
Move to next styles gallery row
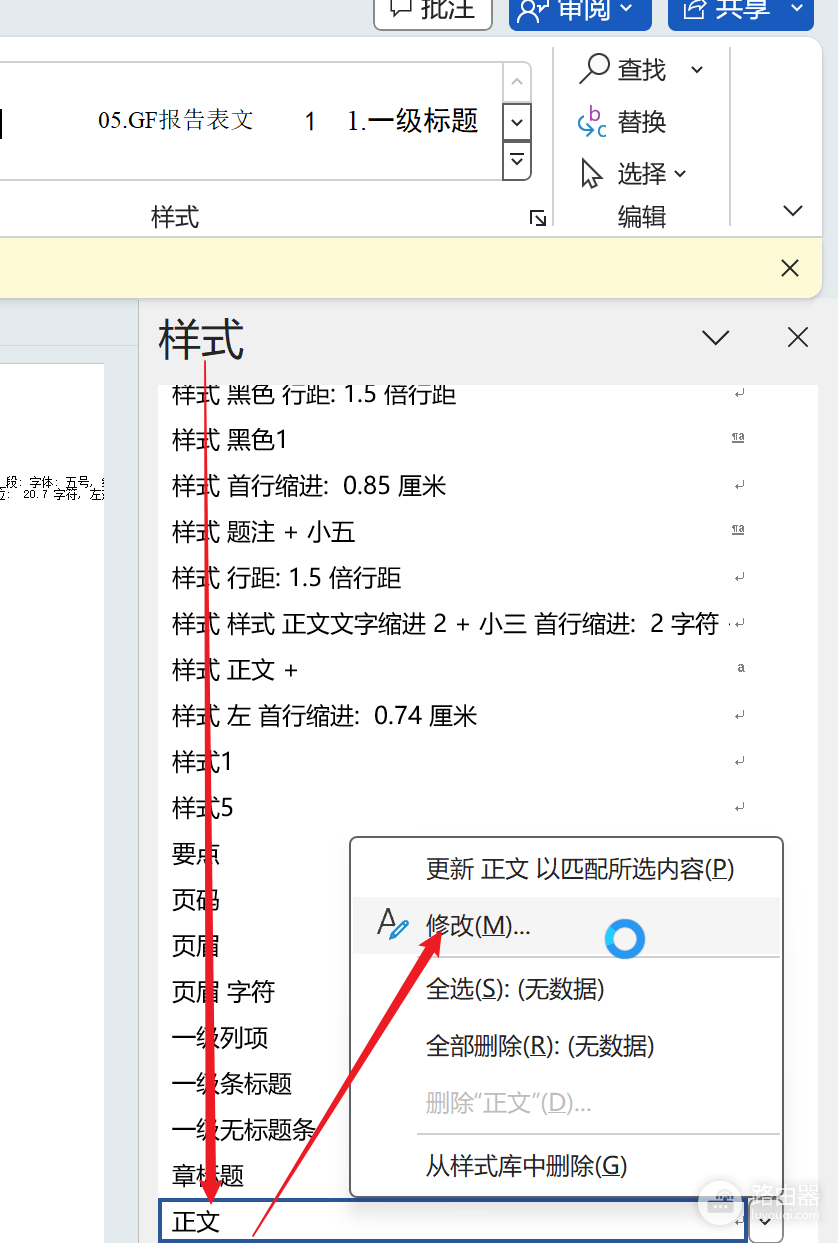[x=517, y=121]
